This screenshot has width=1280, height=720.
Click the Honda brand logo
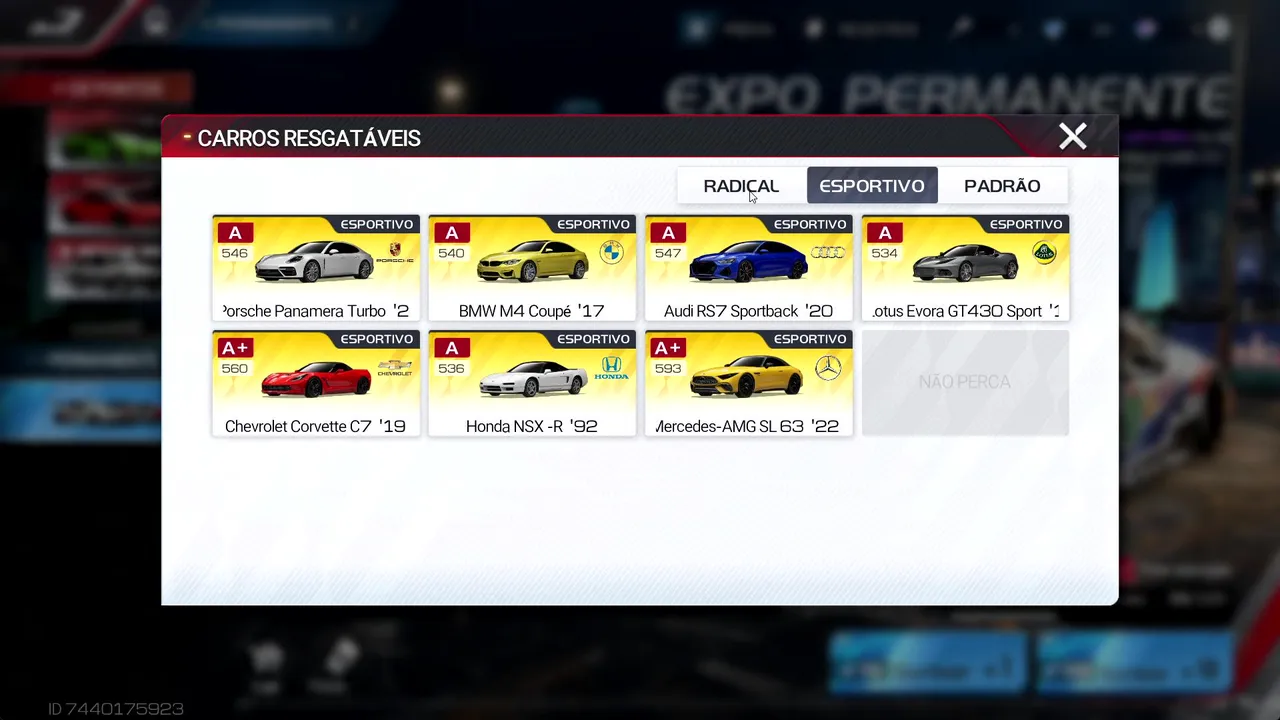611,368
